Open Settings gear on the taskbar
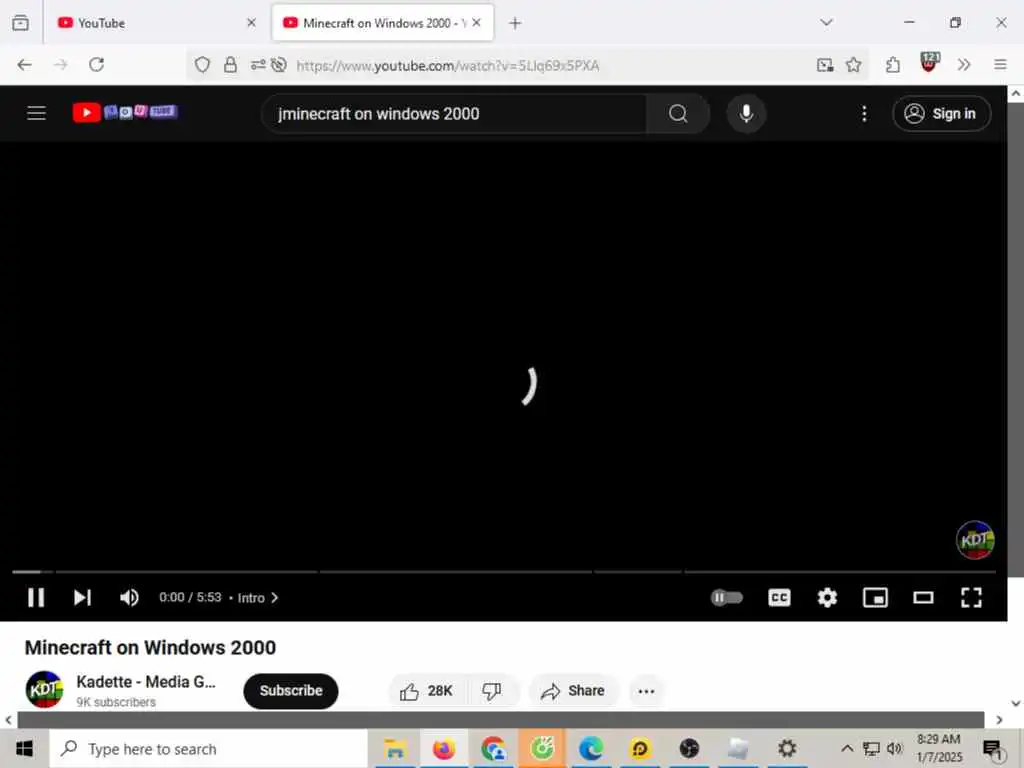The image size is (1024, 768). click(x=787, y=748)
